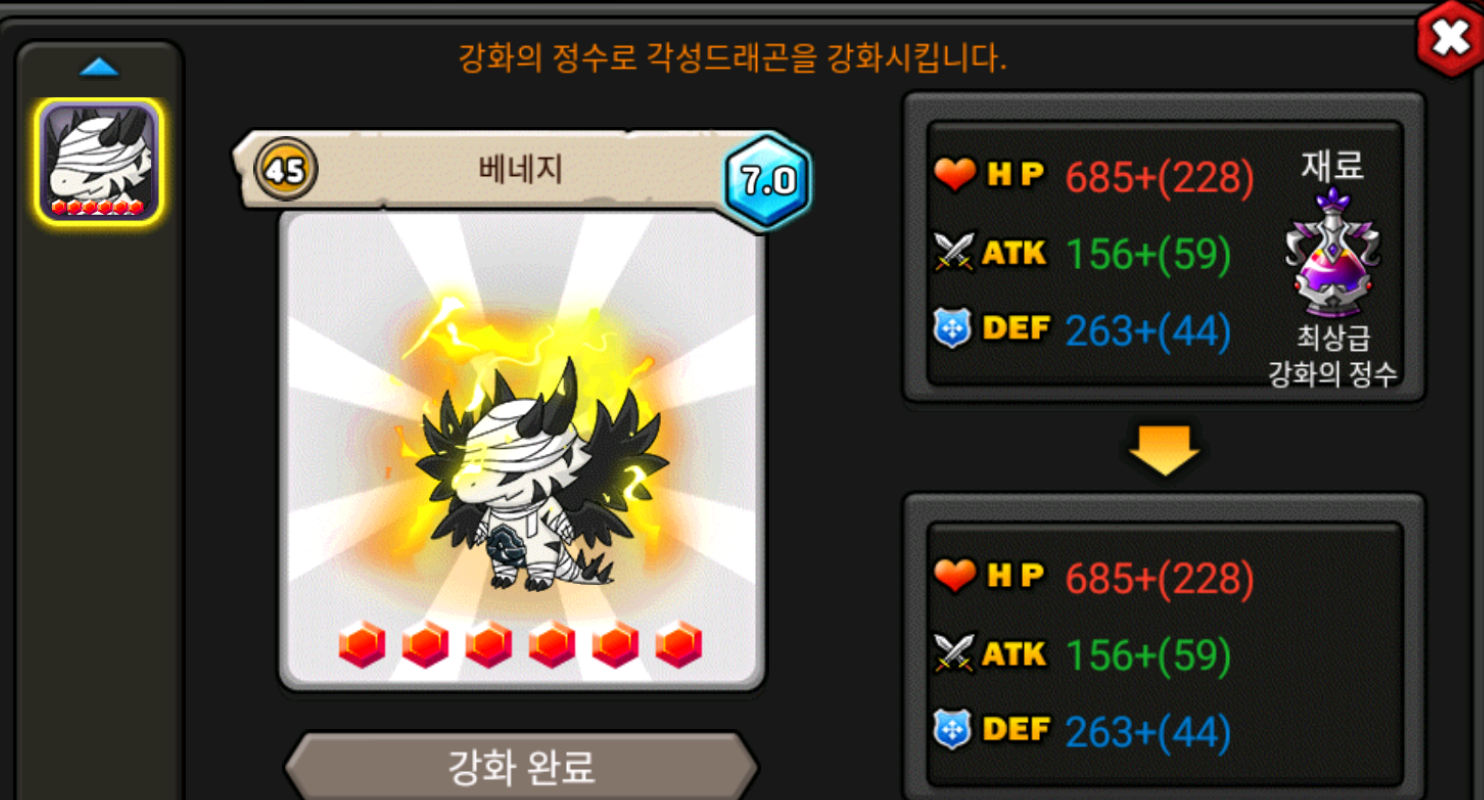Click the 베네지 dragon name banner

(x=520, y=170)
